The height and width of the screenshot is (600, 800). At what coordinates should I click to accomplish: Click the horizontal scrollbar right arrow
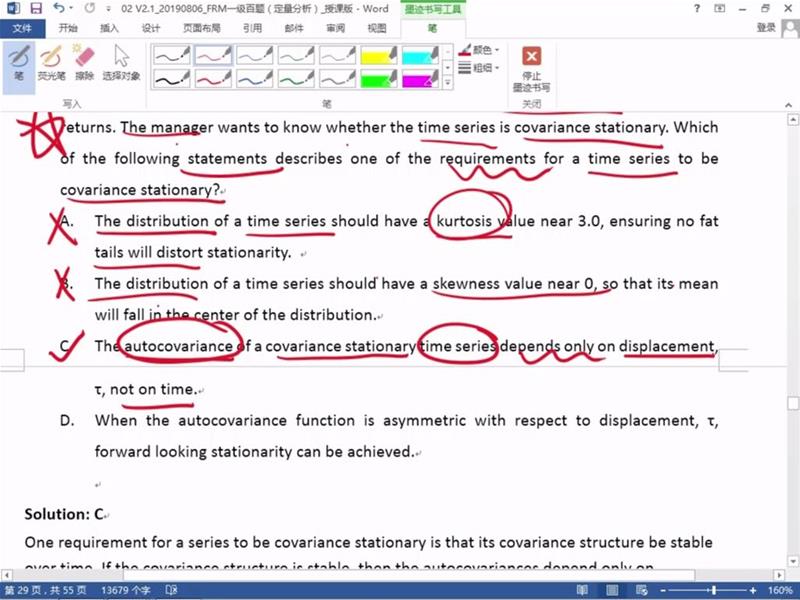tap(779, 575)
